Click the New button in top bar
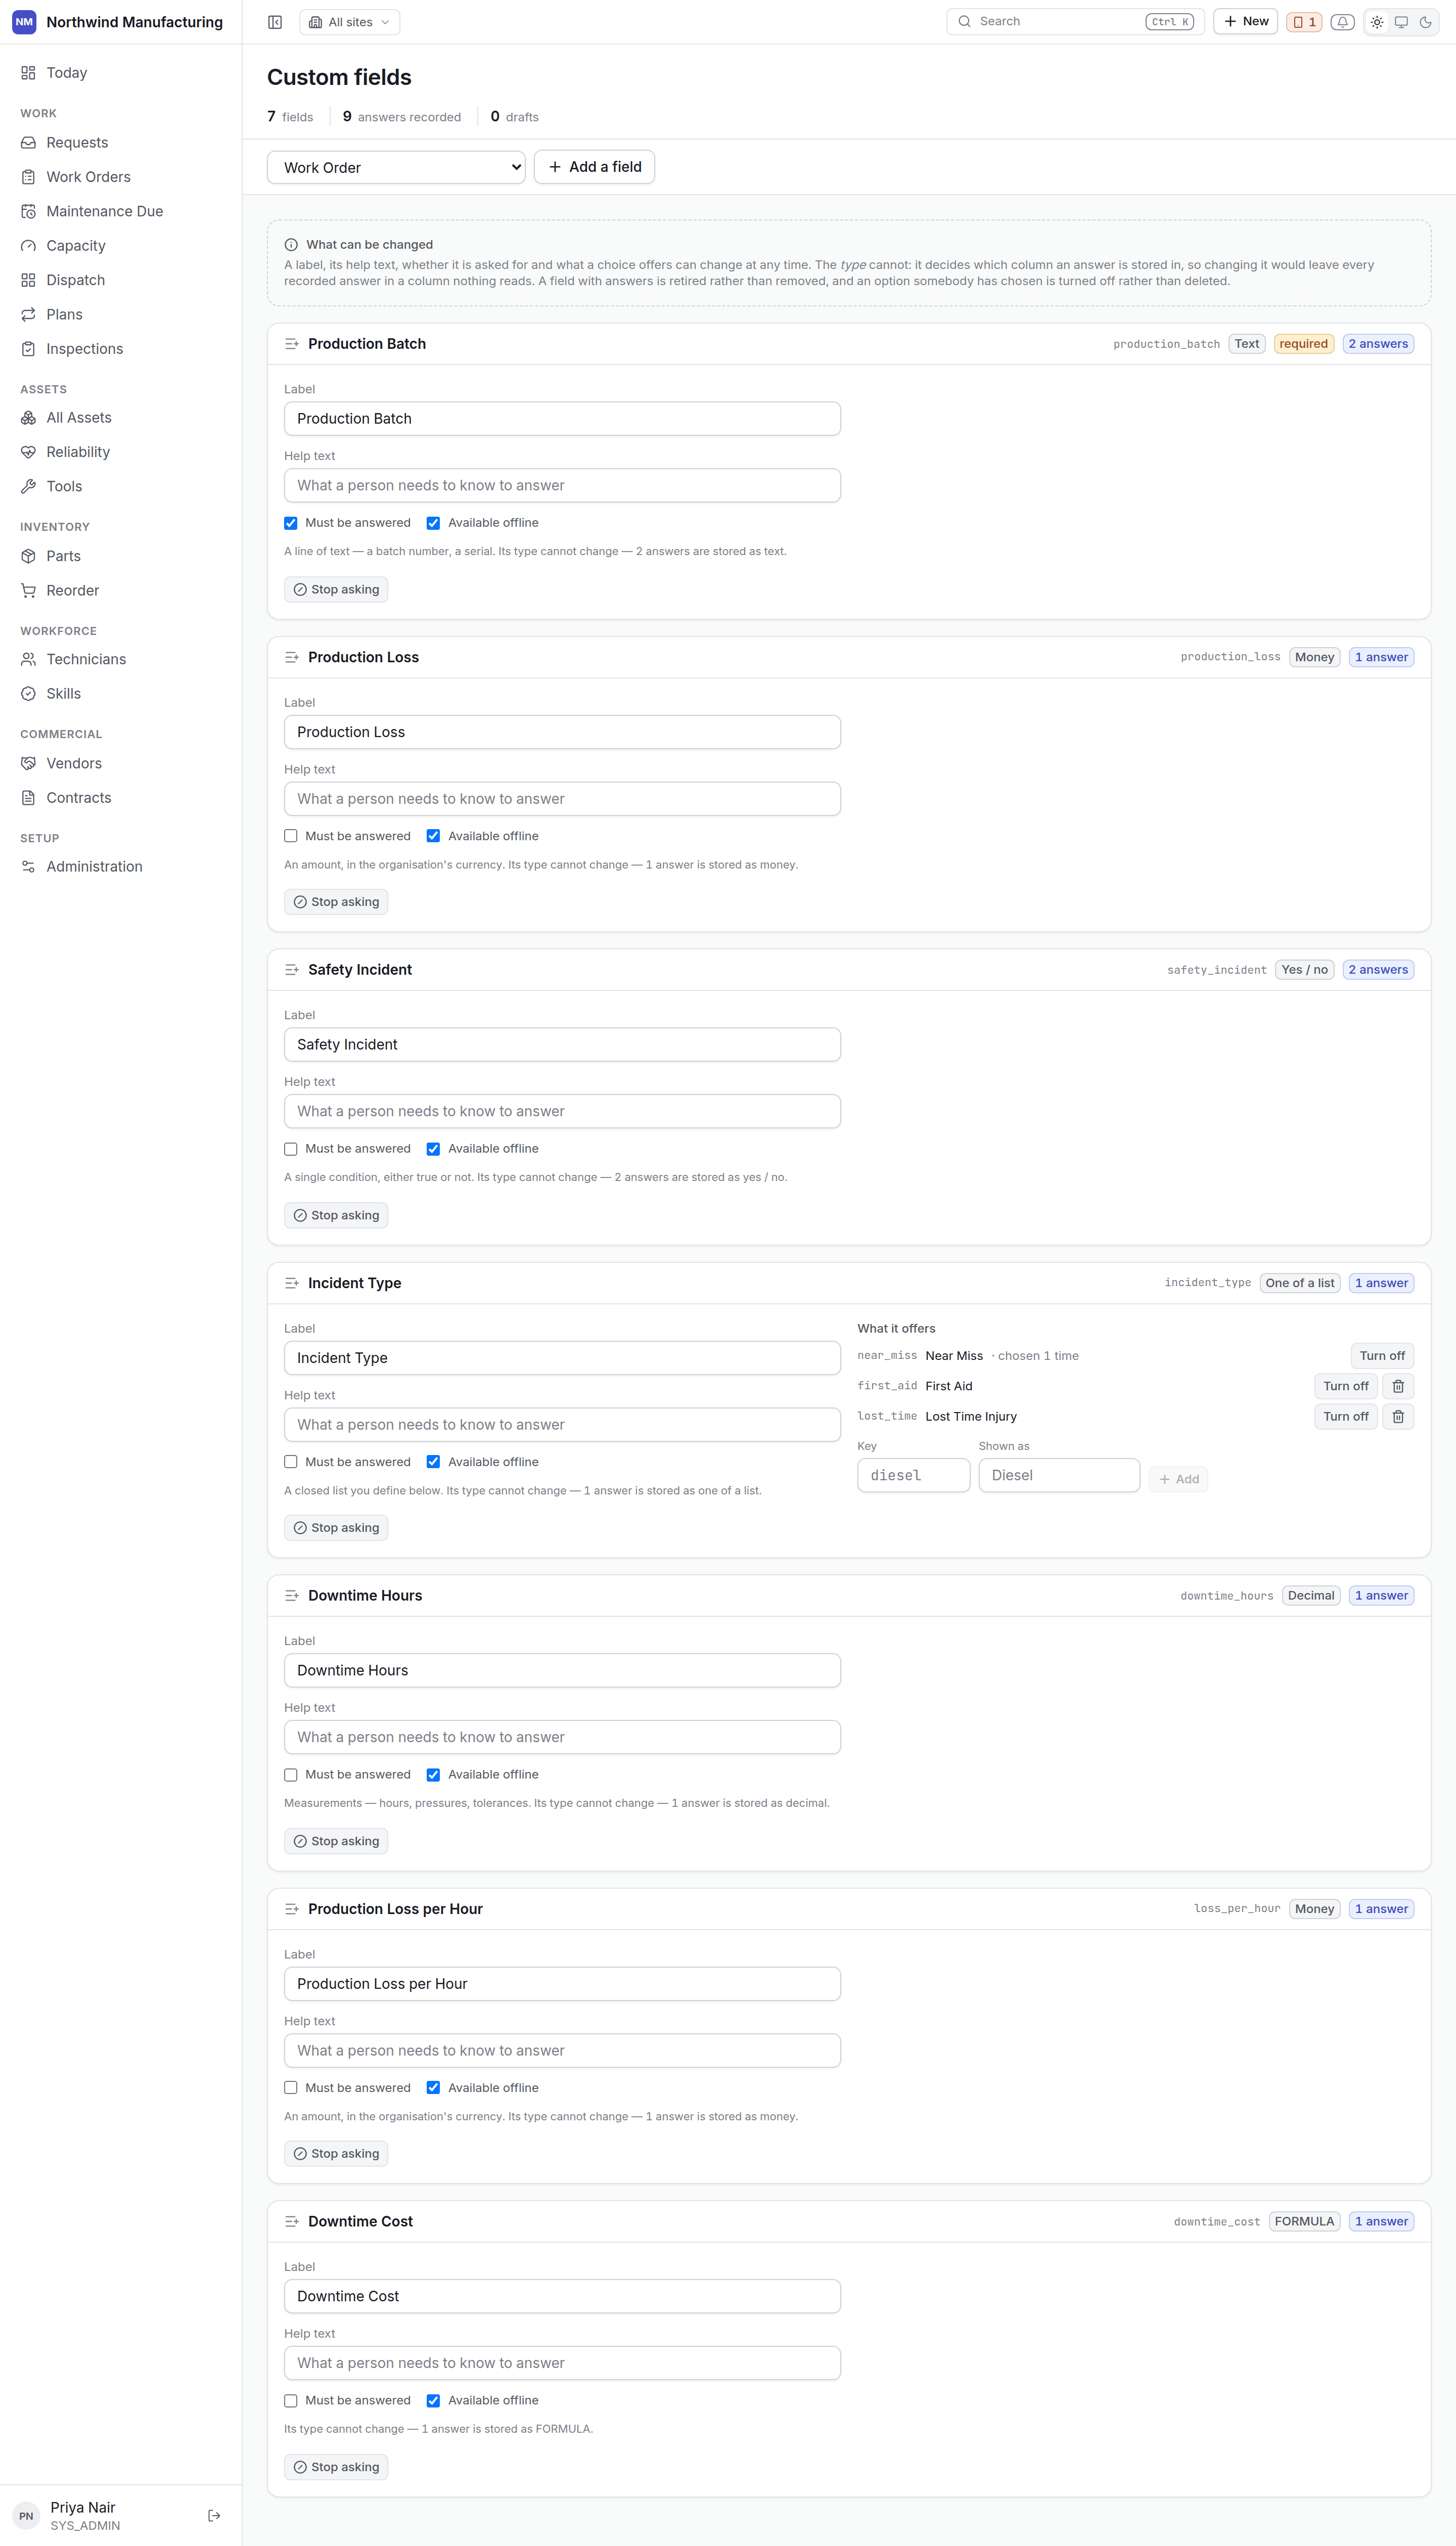 [x=1245, y=21]
